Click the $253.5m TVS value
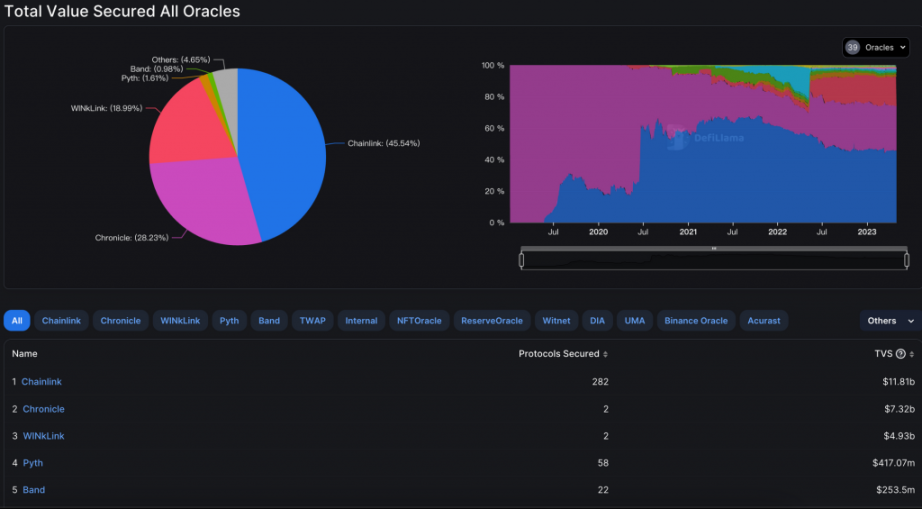The image size is (922, 509). (896, 490)
